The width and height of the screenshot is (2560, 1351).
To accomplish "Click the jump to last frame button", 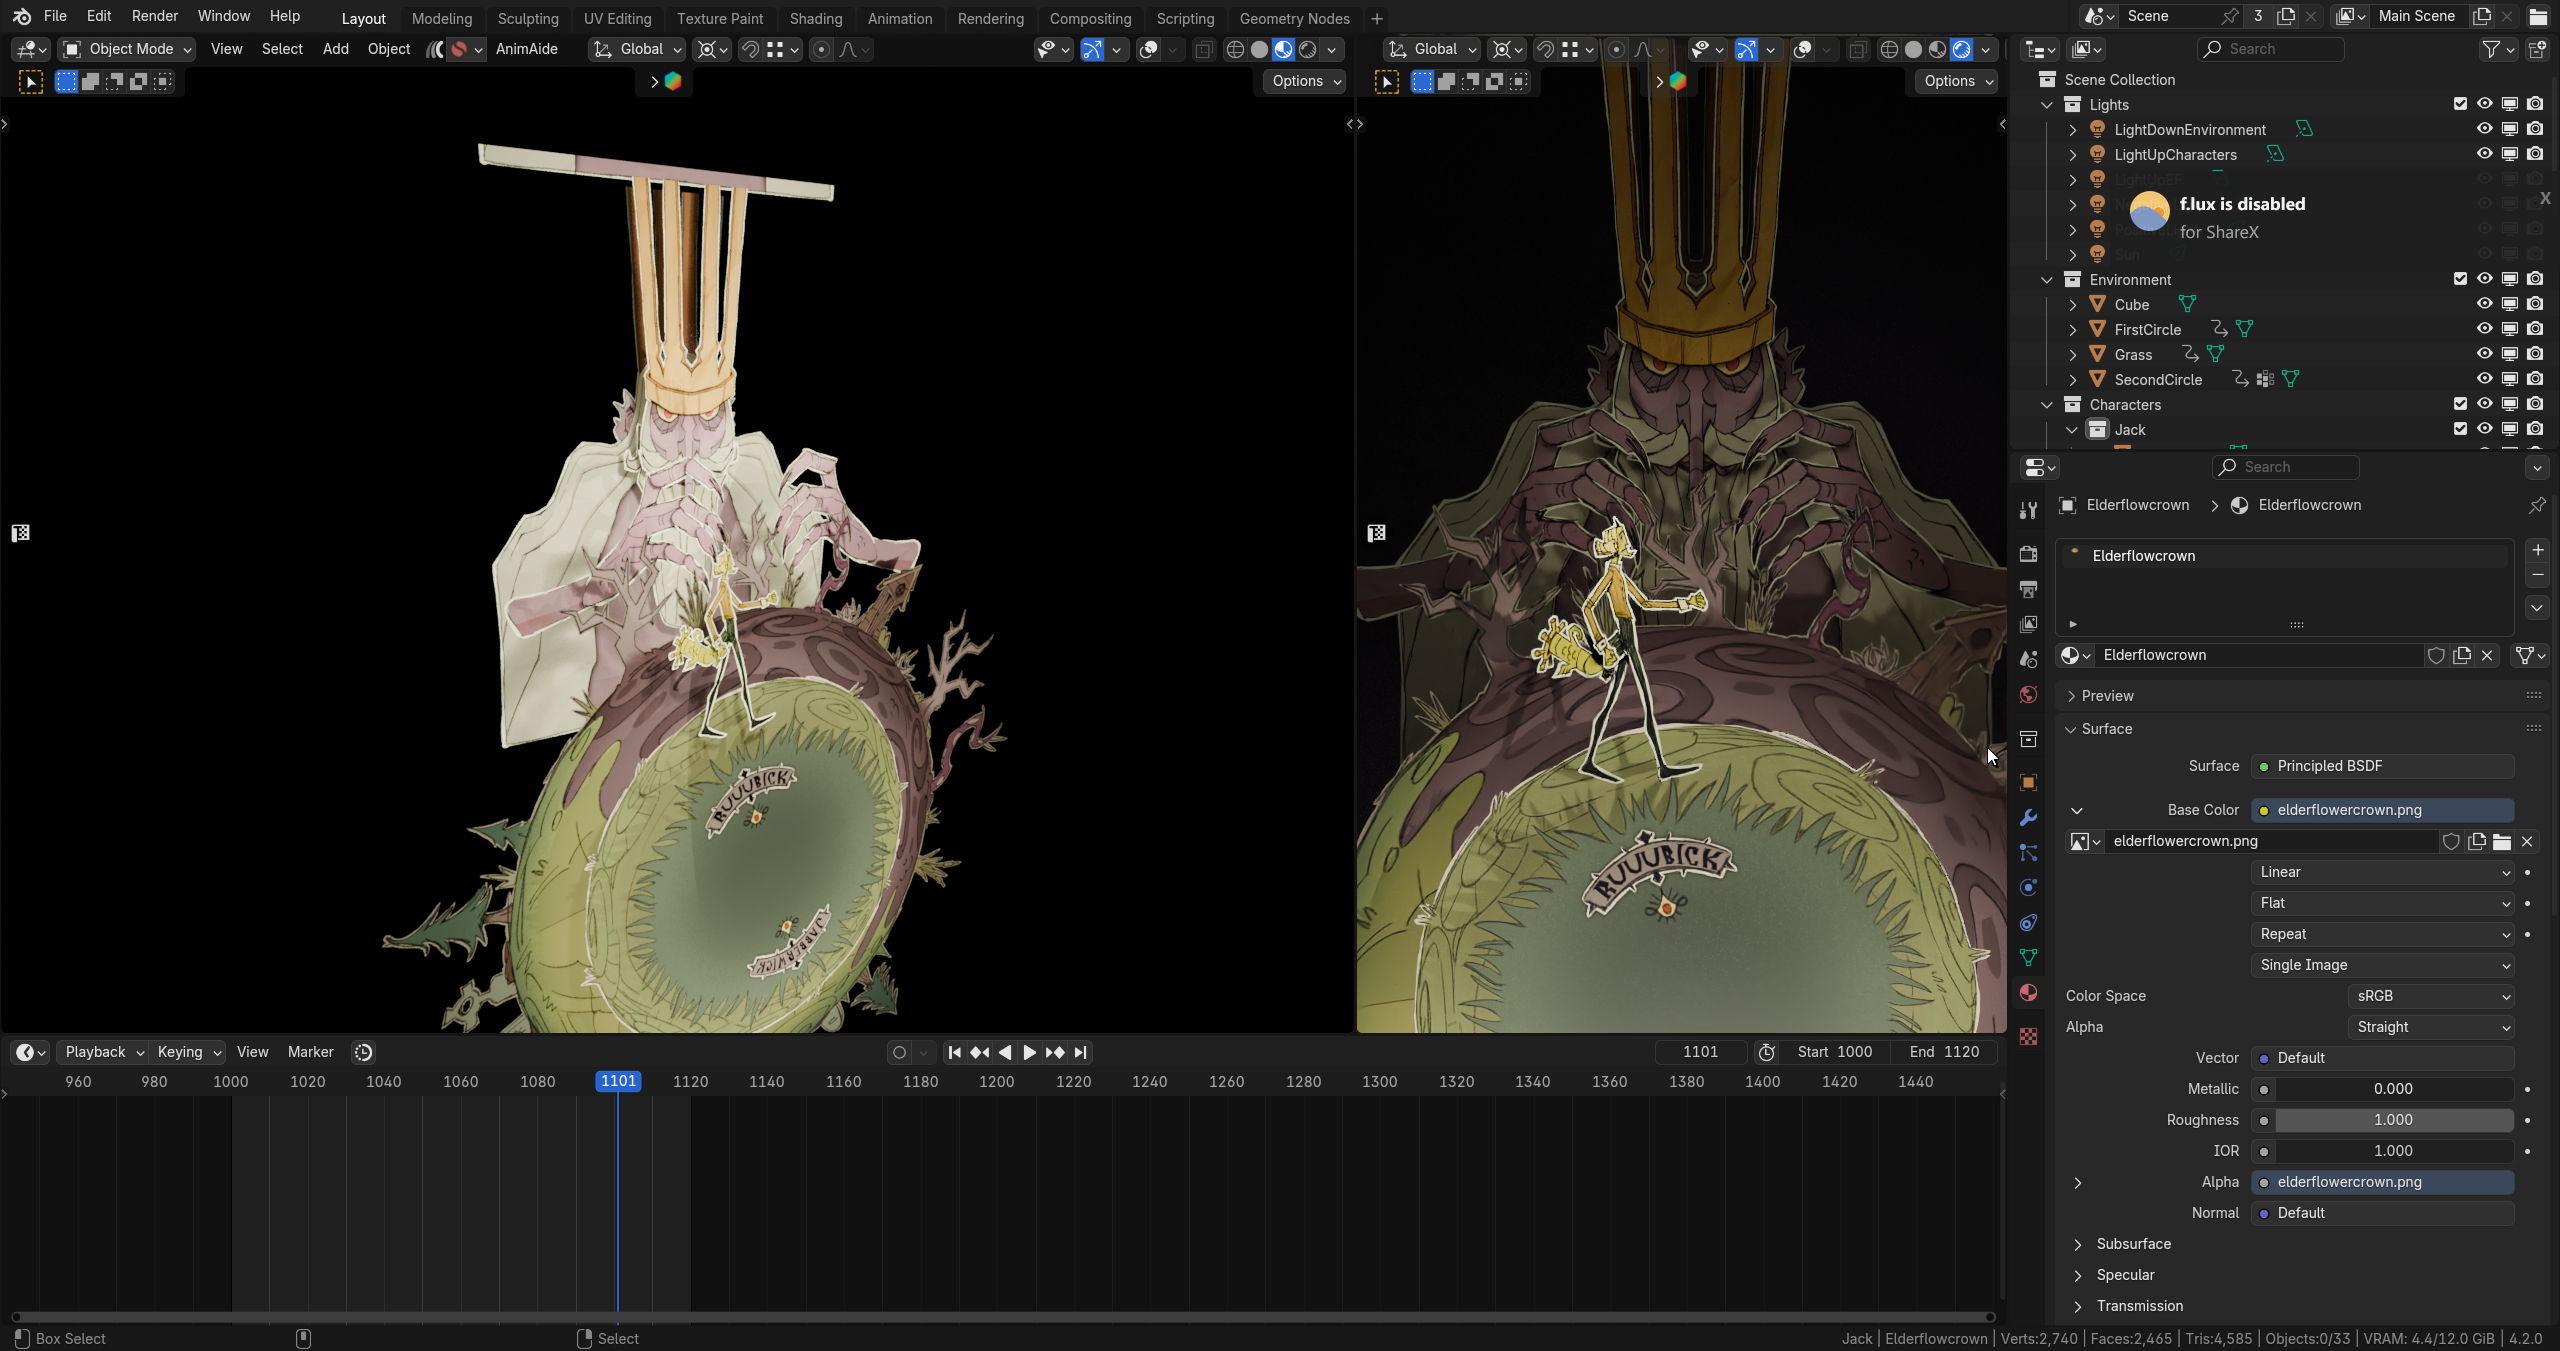I will coord(1080,1052).
